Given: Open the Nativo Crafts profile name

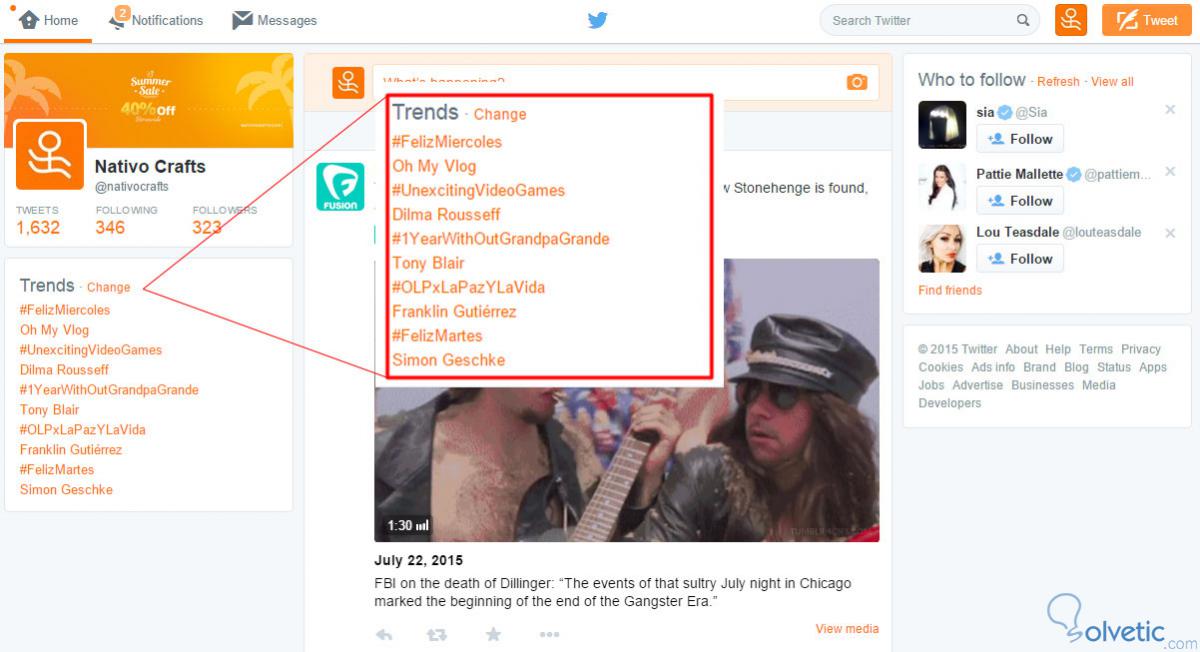Looking at the screenshot, I should [x=150, y=166].
